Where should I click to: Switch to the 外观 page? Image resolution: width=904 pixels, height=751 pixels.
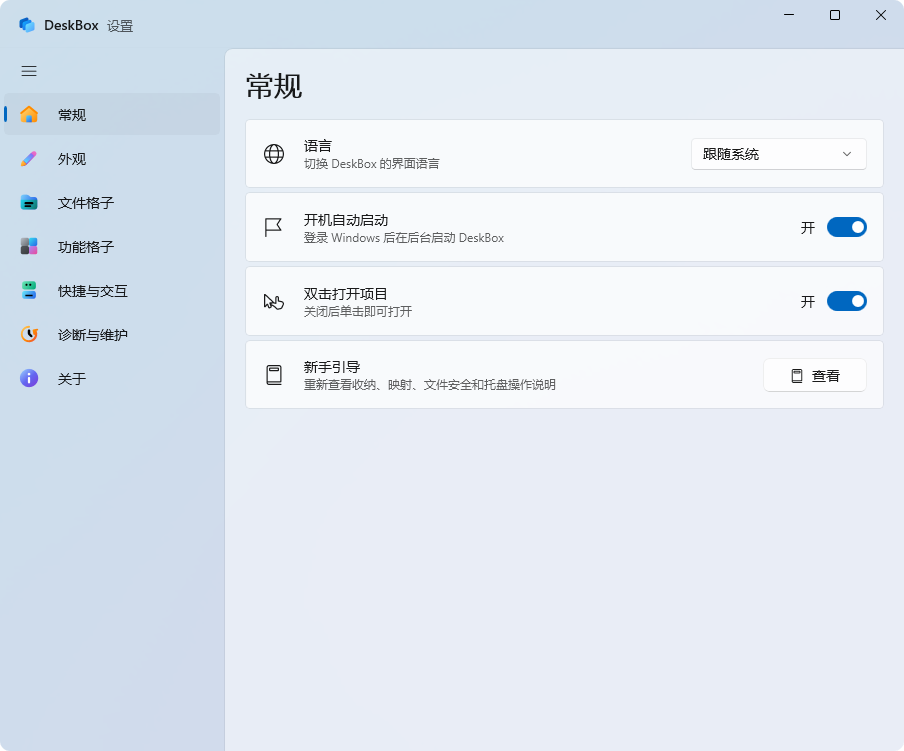coord(112,158)
